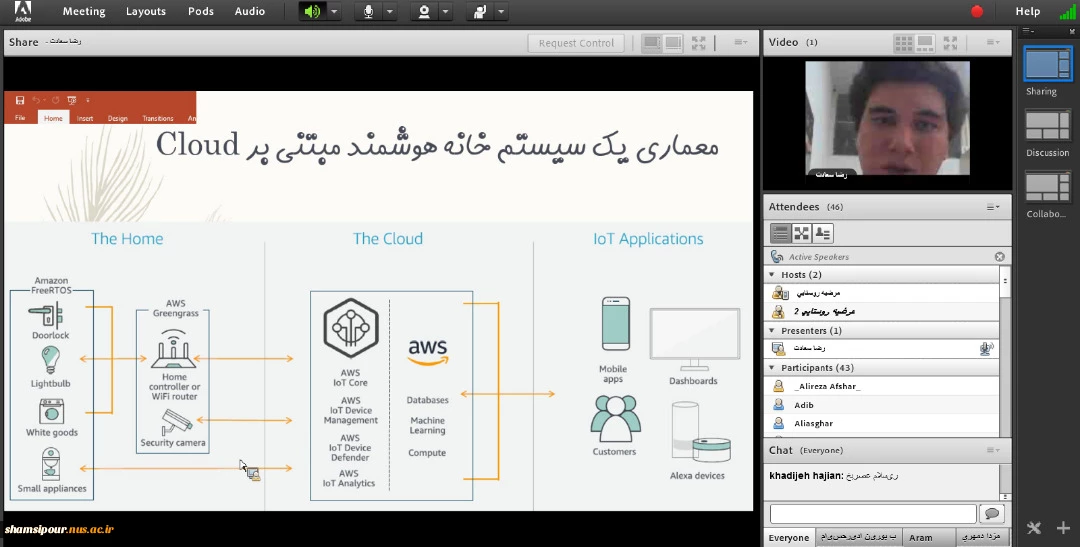The height and width of the screenshot is (547, 1080).
Task: Mute the meeting speaker audio icon
Action: 313,12
